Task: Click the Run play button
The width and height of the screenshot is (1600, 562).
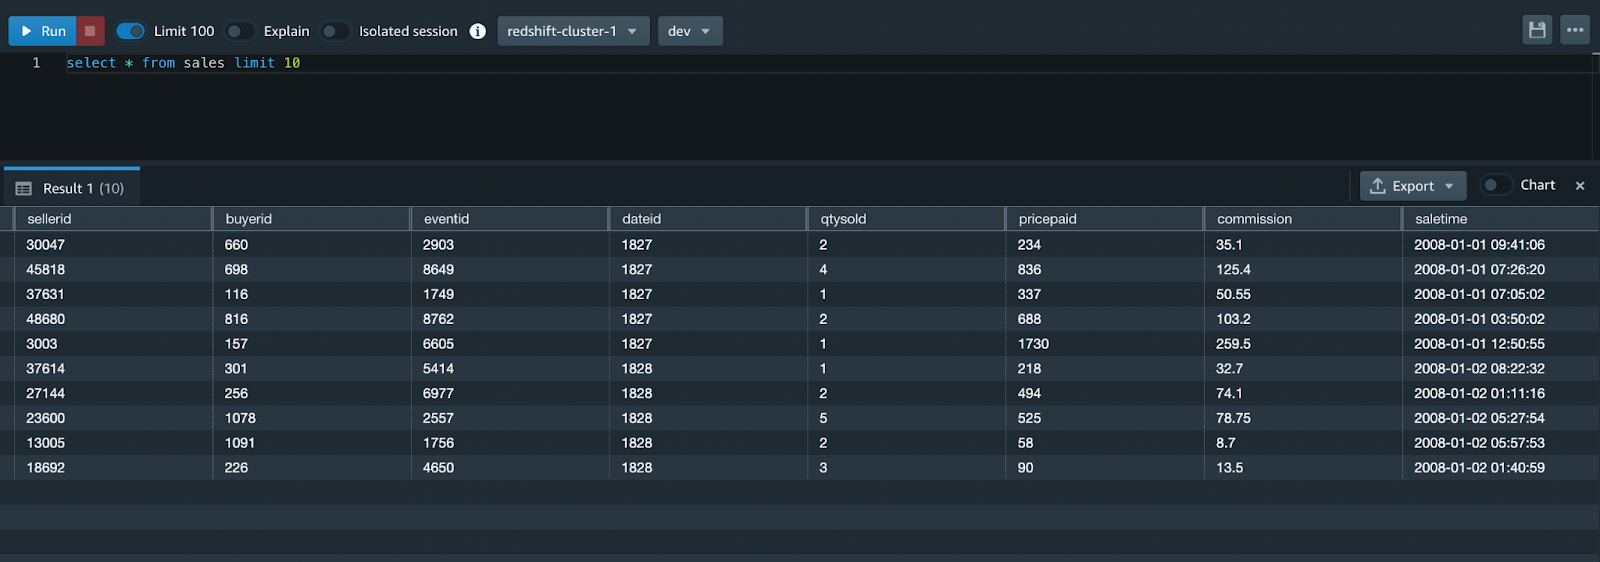Action: (x=43, y=31)
